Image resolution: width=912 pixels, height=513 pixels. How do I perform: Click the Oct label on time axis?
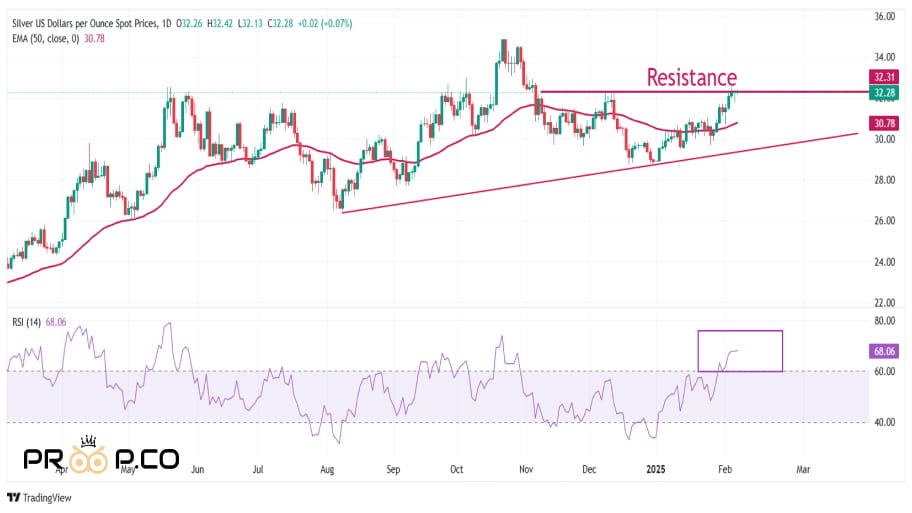click(x=457, y=469)
